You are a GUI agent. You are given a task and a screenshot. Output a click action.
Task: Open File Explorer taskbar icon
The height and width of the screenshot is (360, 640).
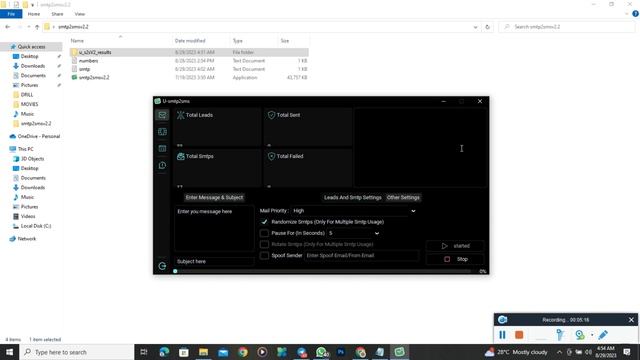click(203, 352)
